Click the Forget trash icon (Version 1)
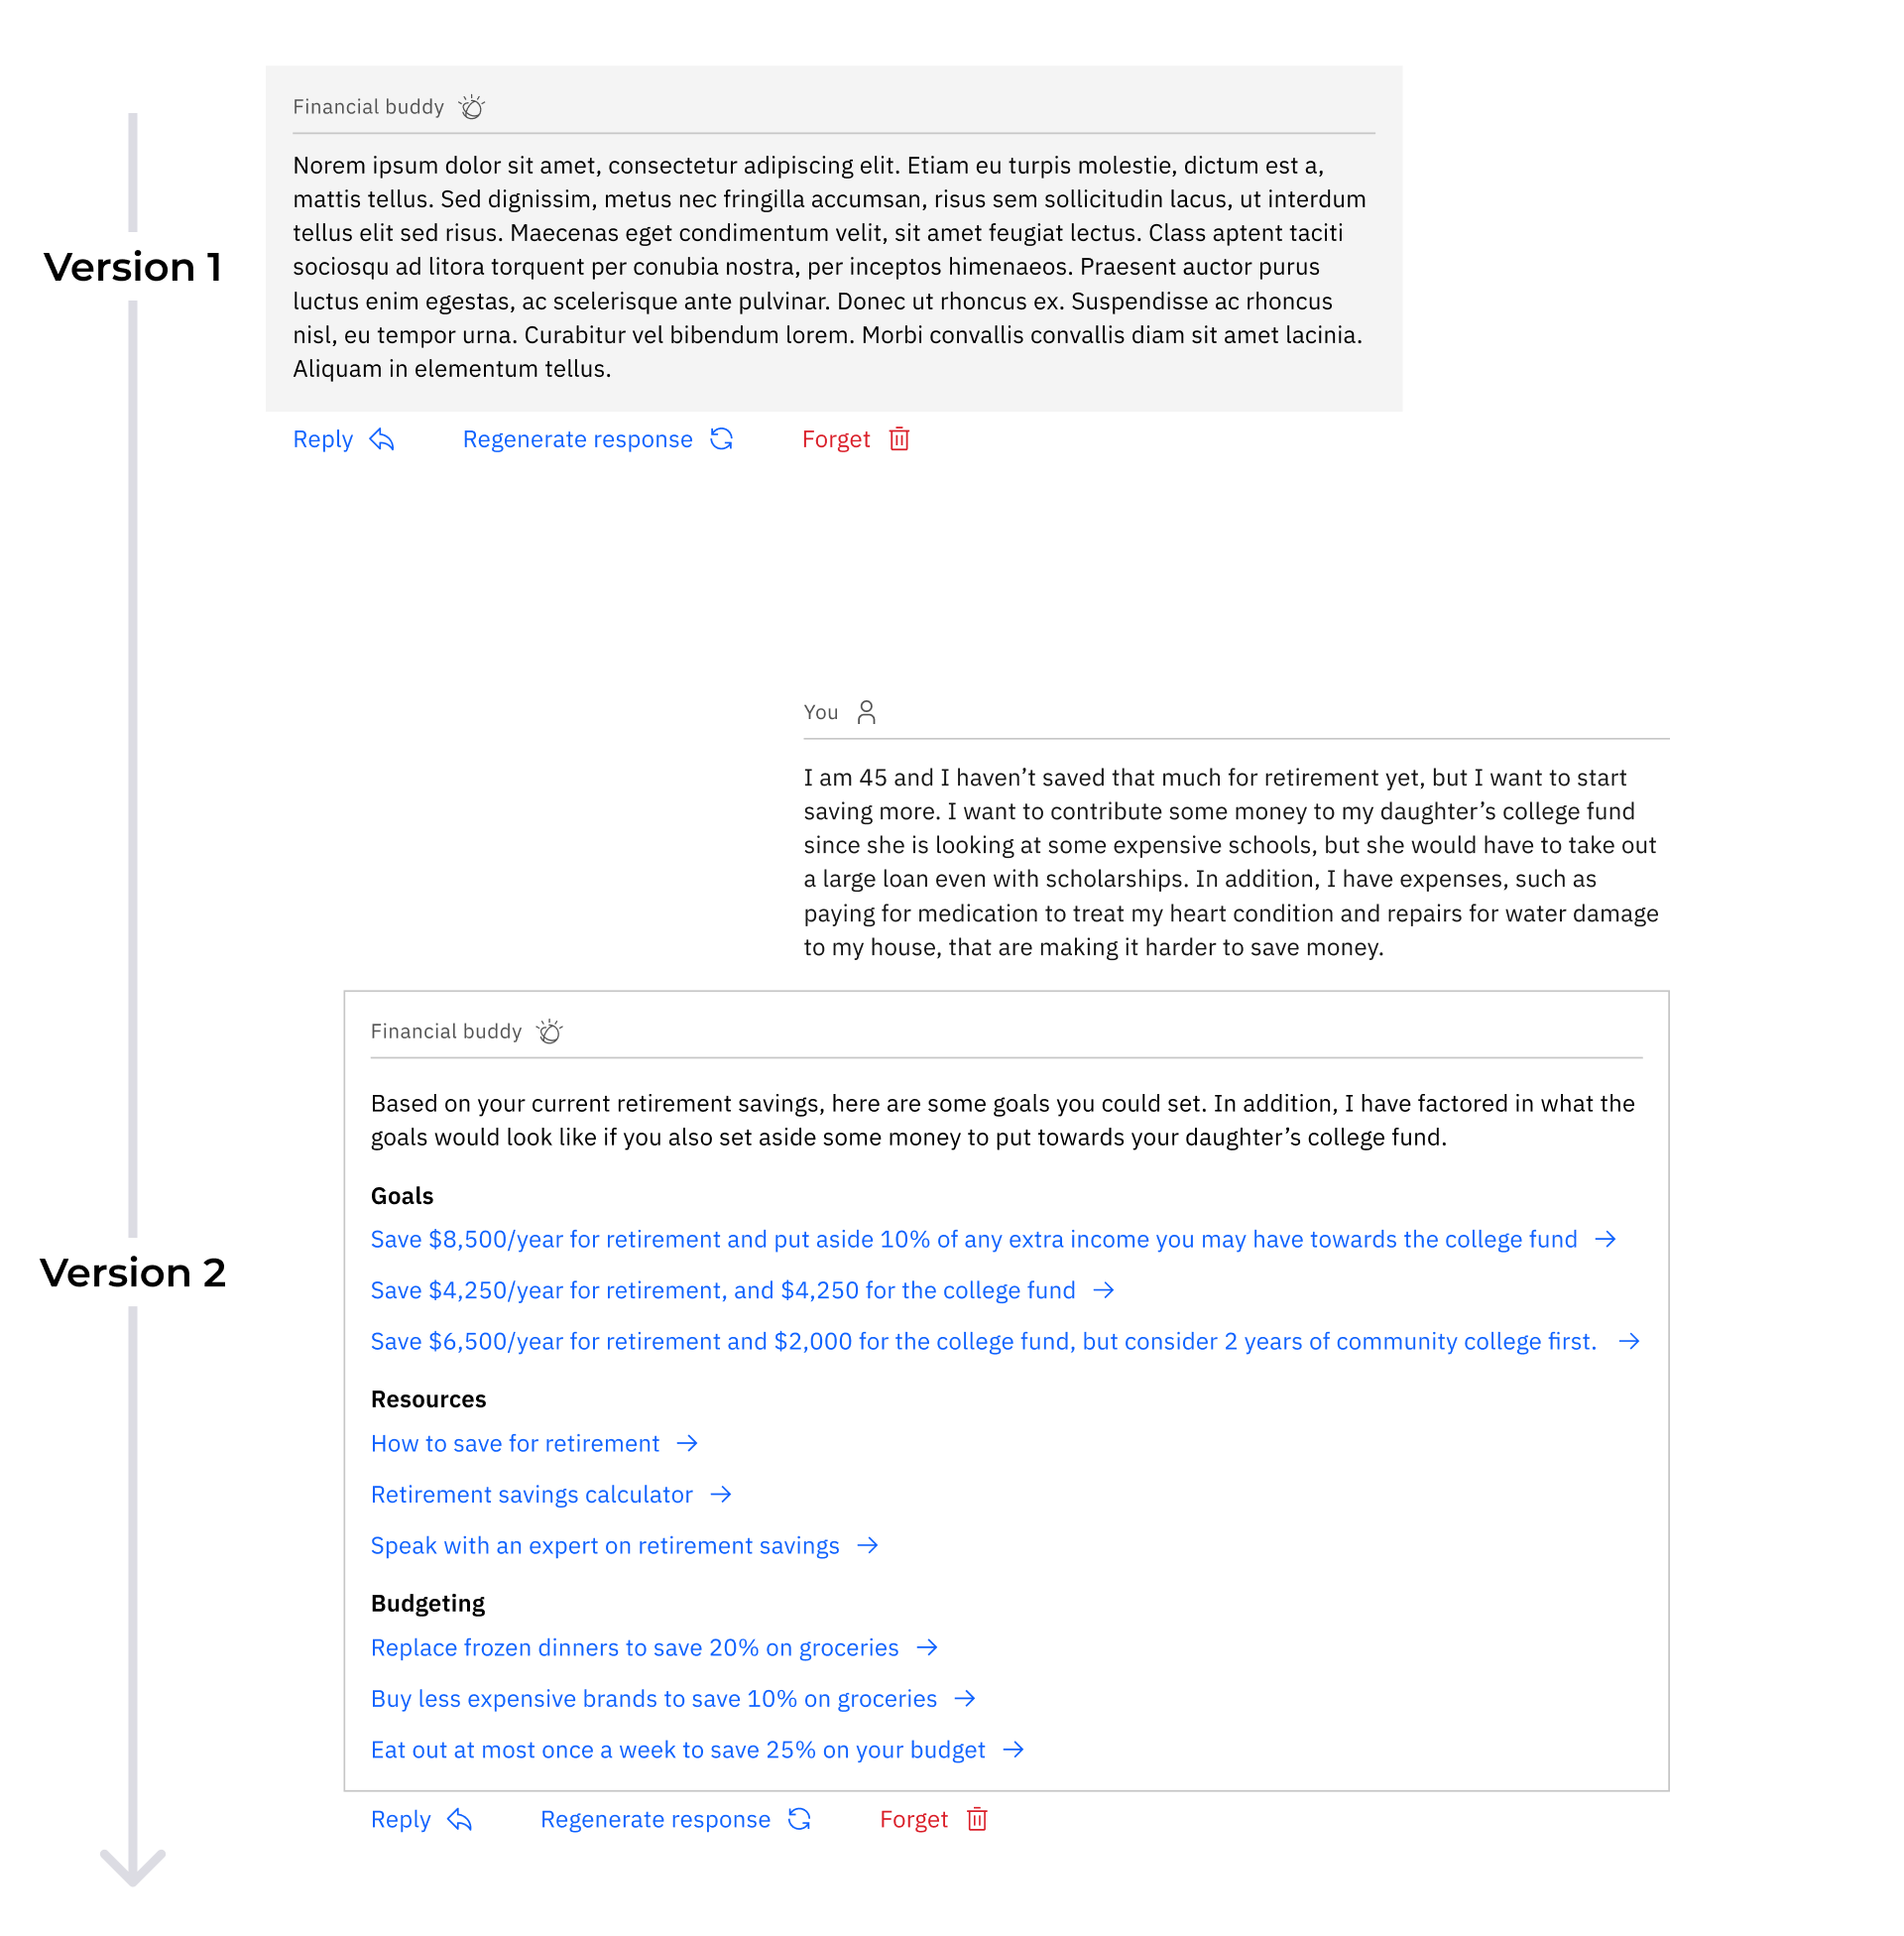The height and width of the screenshot is (1936, 1904). click(x=899, y=437)
